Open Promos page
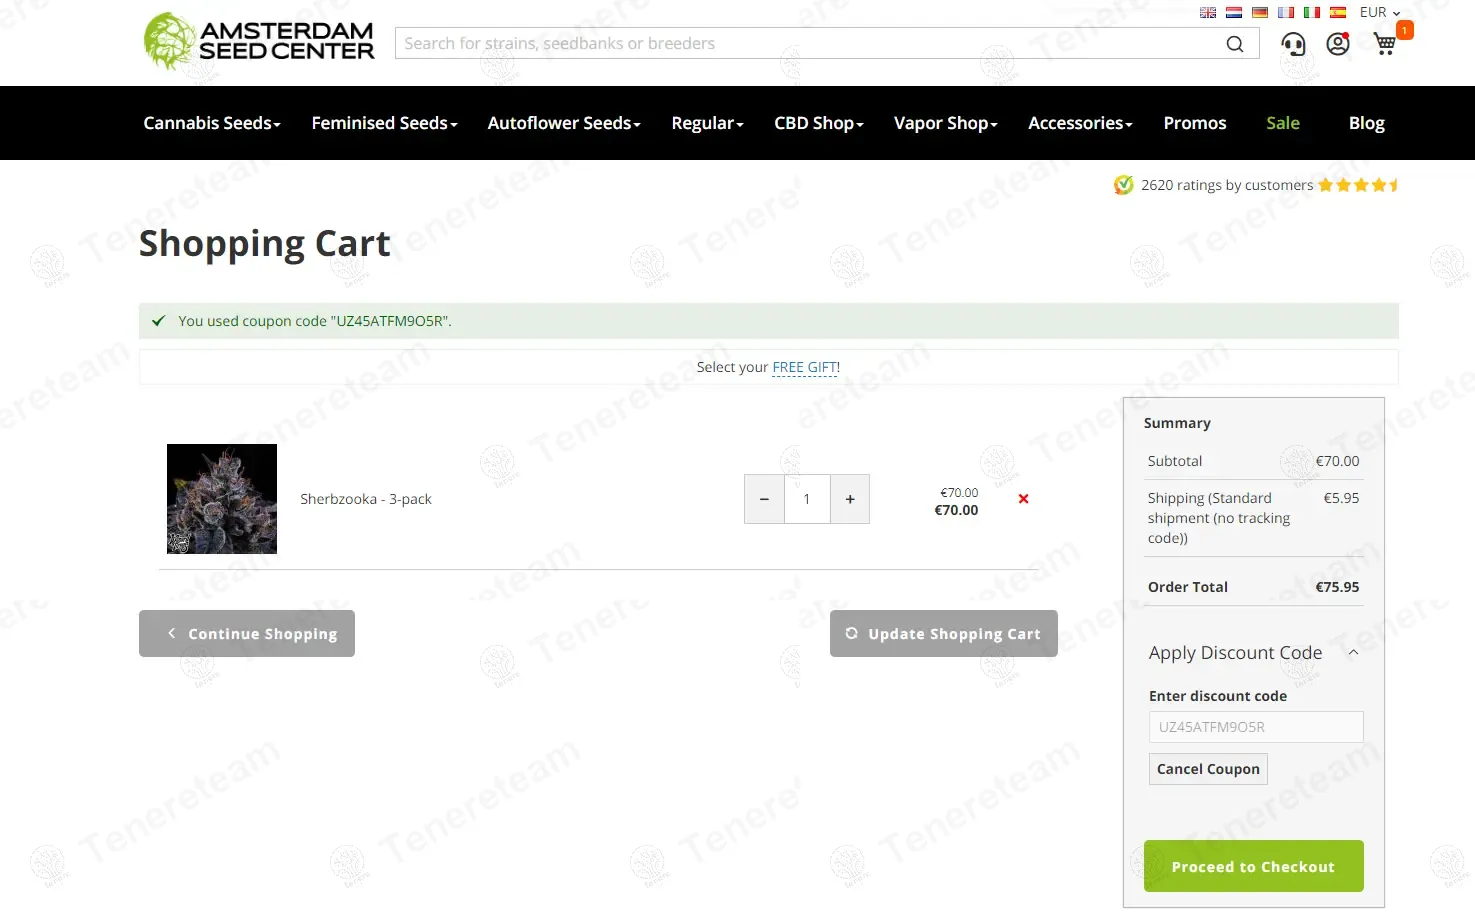 (x=1195, y=123)
